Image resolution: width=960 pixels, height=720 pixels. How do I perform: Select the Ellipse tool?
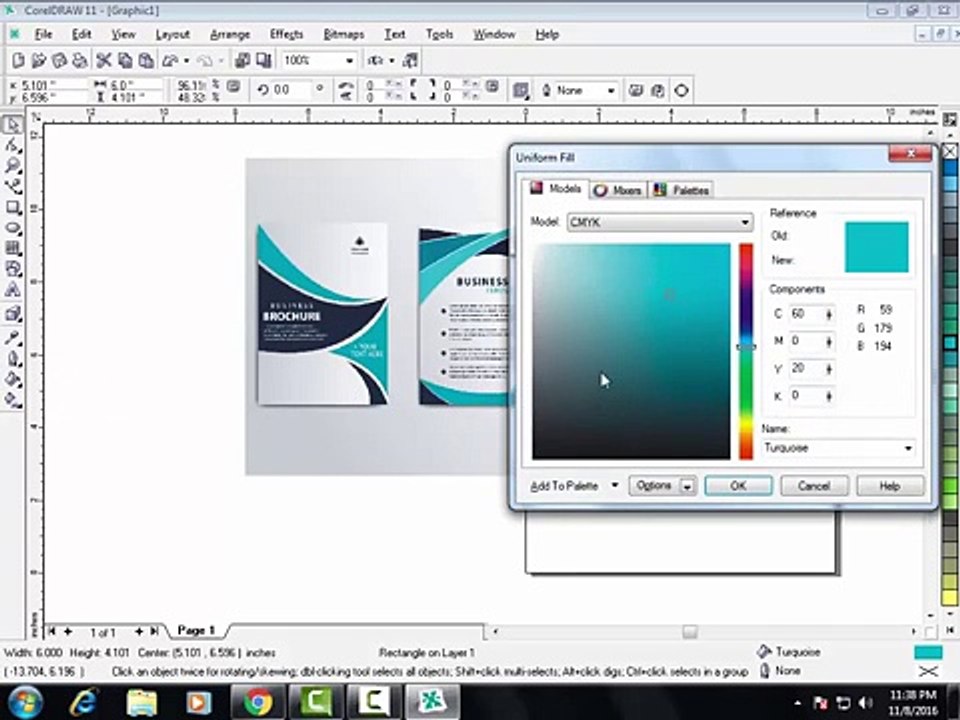click(x=13, y=228)
